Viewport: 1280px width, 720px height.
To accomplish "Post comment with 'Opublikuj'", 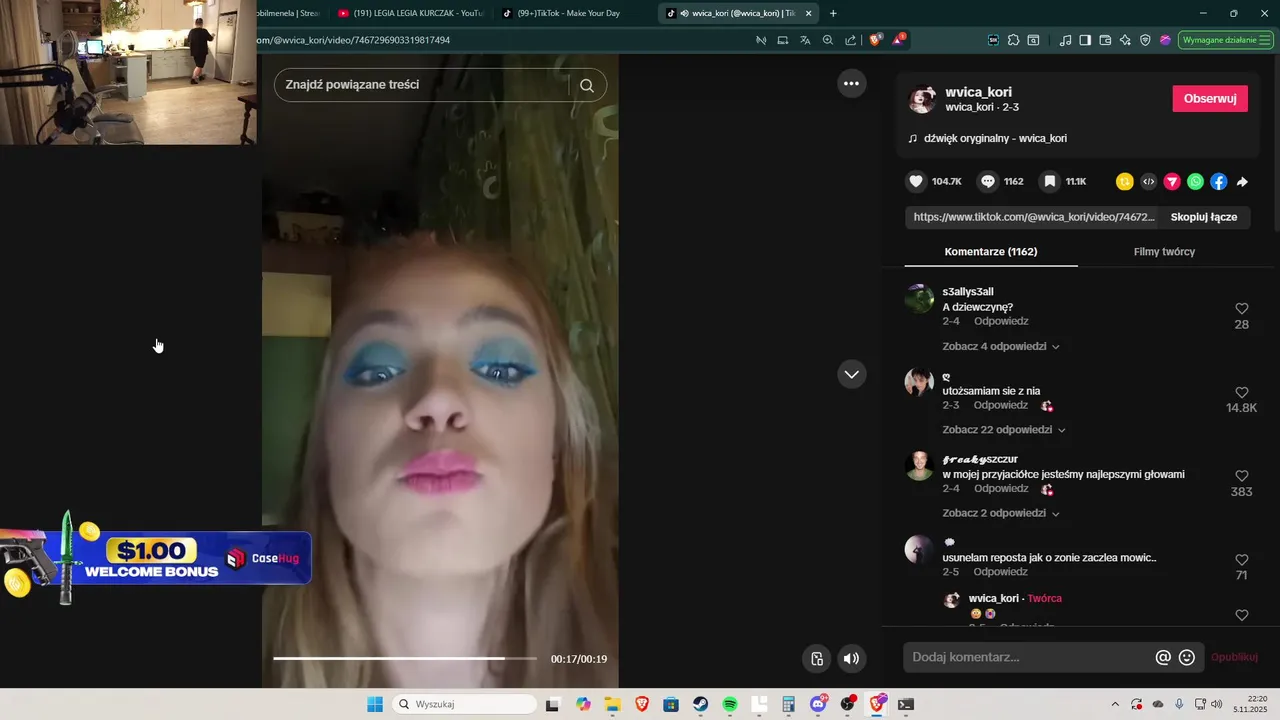I will click(x=1234, y=657).
